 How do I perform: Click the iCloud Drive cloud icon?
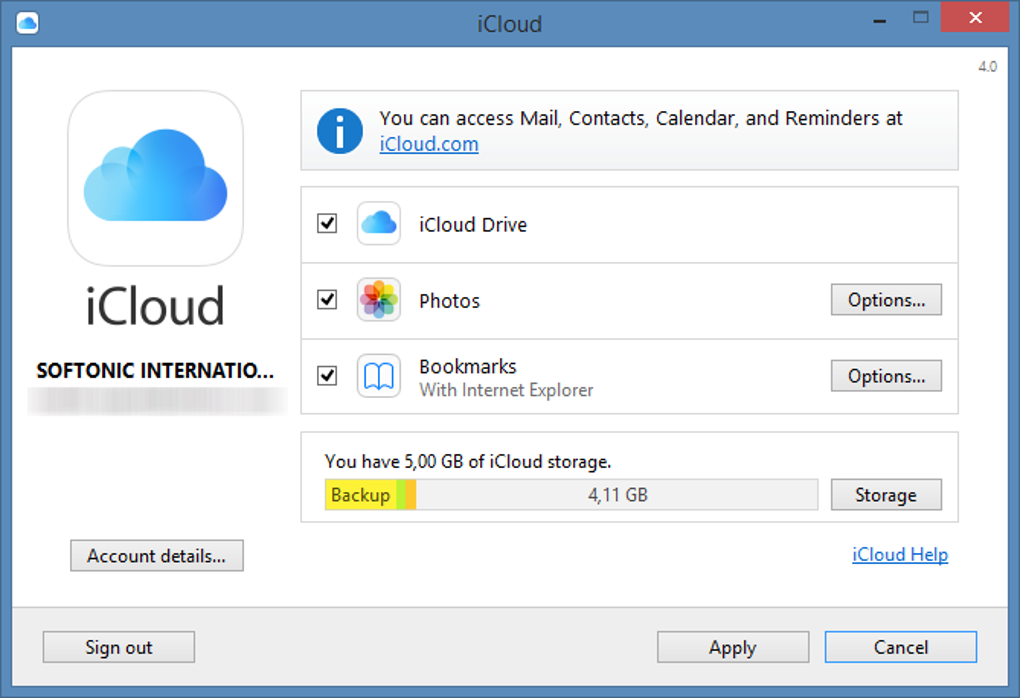(x=379, y=224)
